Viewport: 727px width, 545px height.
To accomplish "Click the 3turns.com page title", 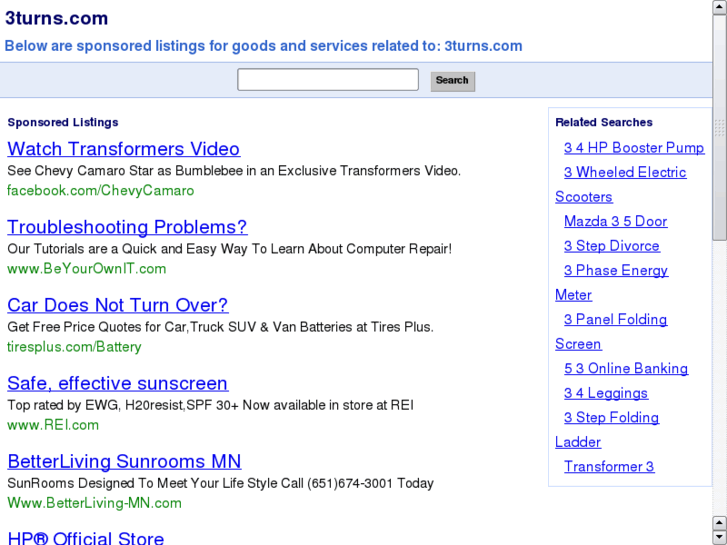I will (x=56, y=19).
